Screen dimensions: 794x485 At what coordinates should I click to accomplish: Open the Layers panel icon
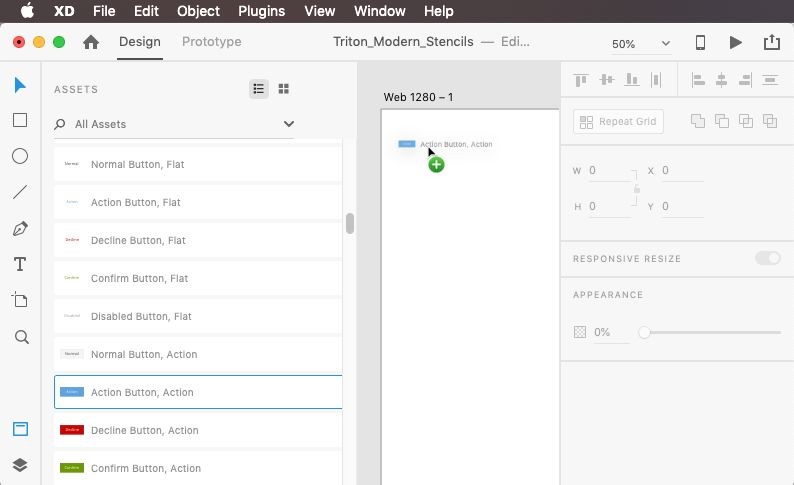point(20,465)
